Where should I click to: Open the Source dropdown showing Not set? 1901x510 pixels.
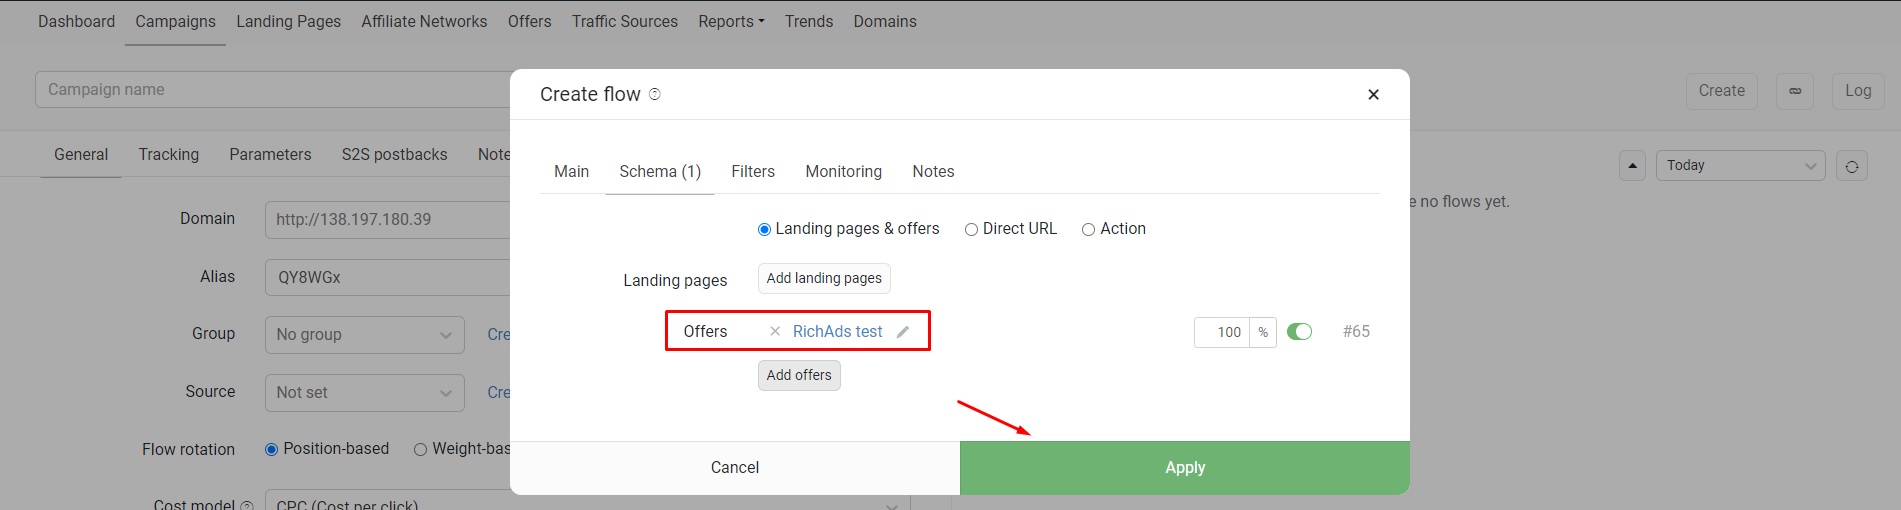pos(364,393)
